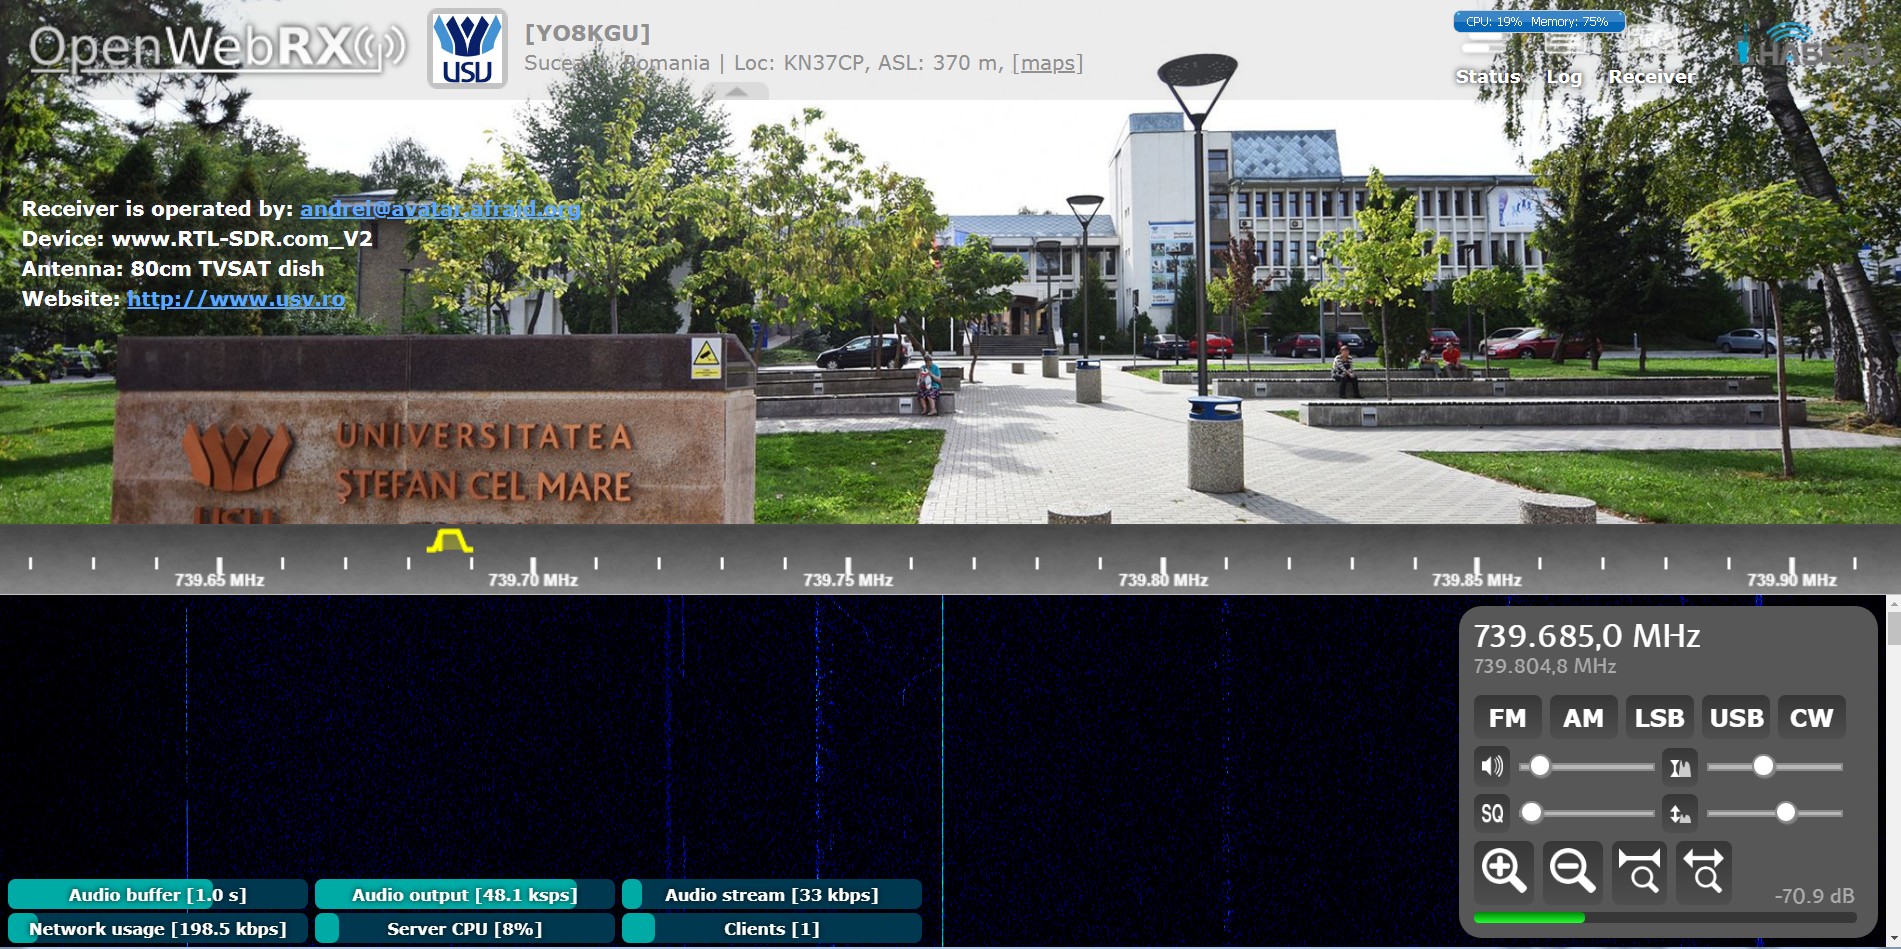
Task: Click the waterfall level arrows icon
Action: point(1680,813)
